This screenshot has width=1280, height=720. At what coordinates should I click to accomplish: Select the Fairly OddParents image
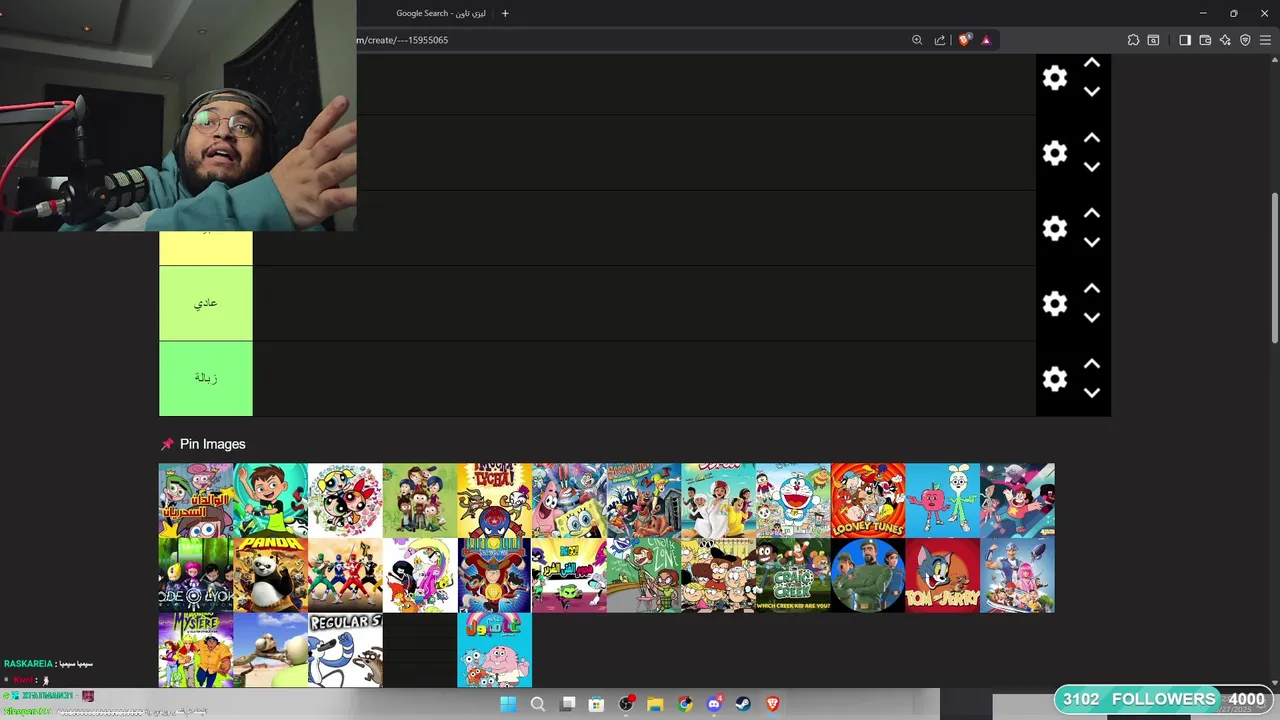(x=196, y=500)
